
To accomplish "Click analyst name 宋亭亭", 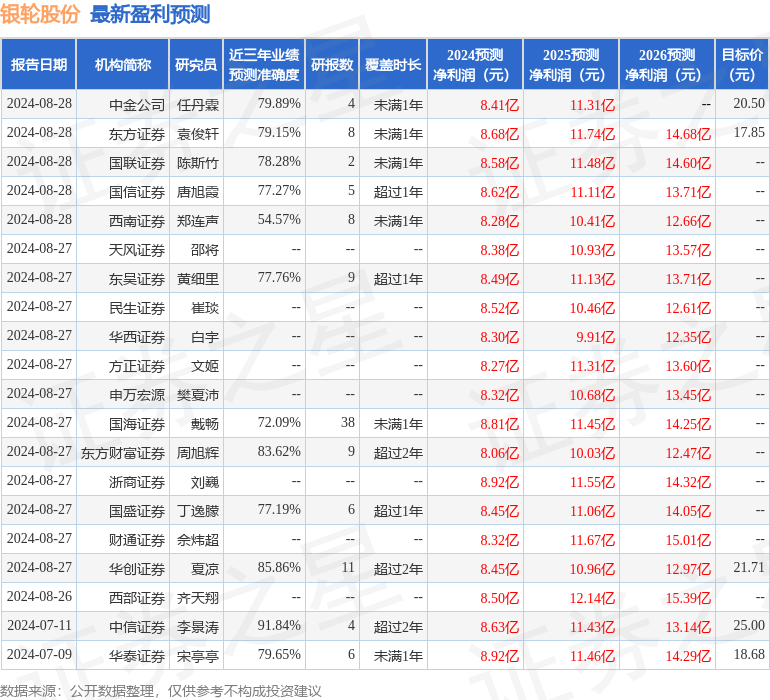I will coord(198,655).
